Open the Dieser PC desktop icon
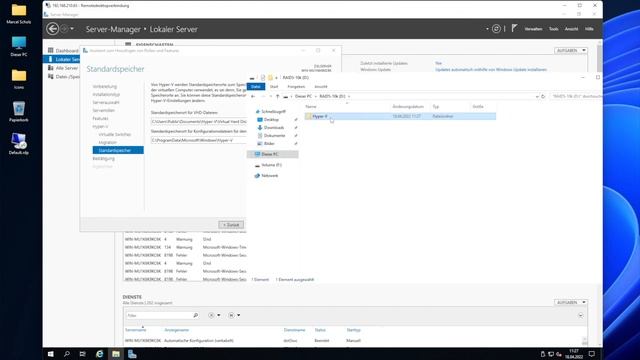 point(19,46)
